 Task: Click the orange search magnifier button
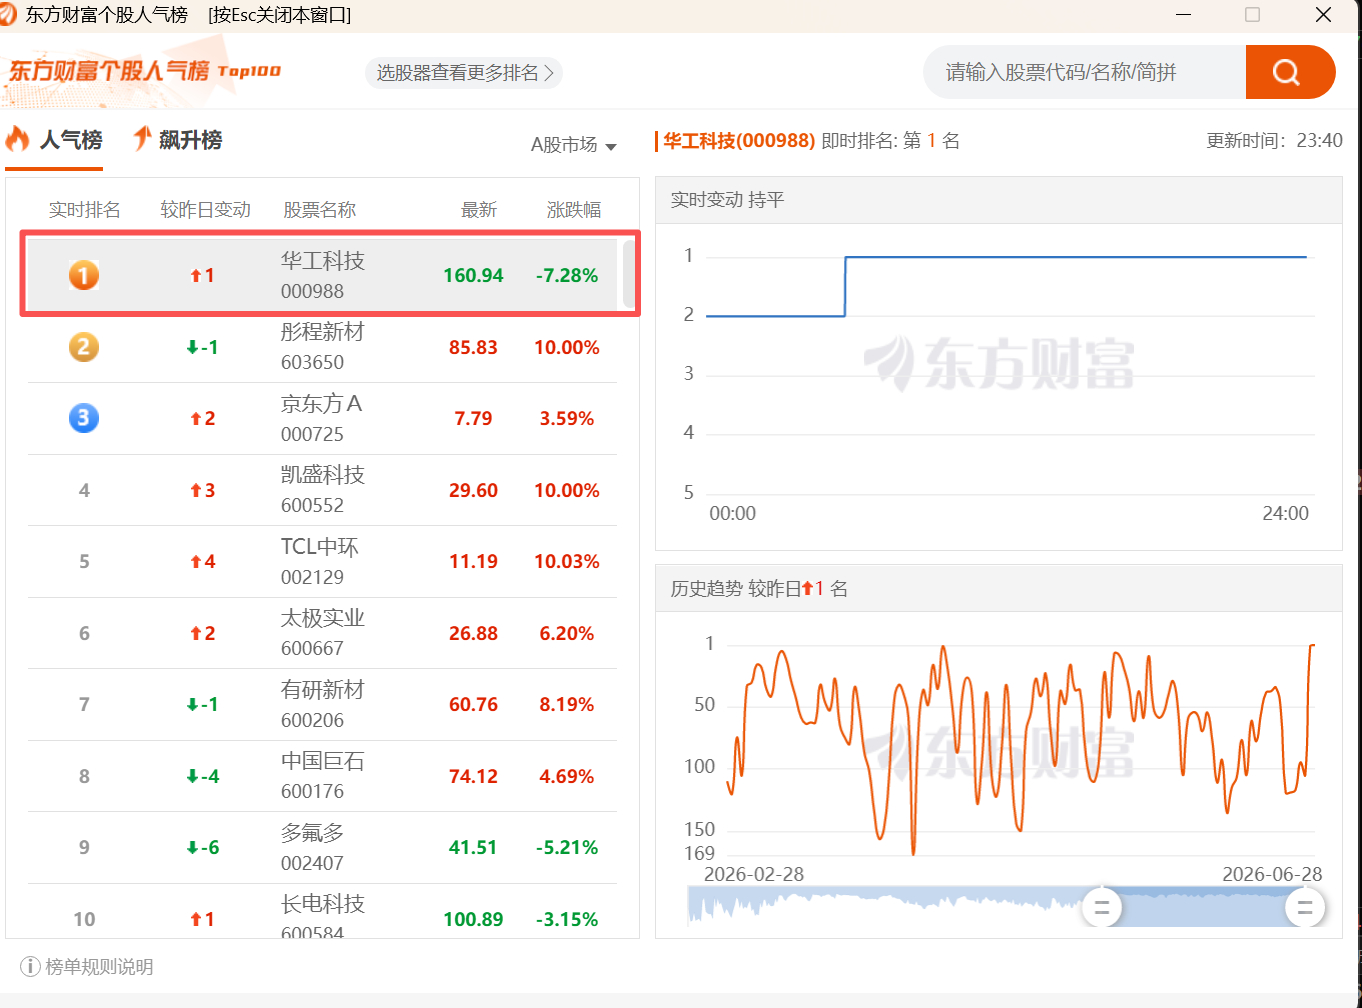pos(1290,72)
